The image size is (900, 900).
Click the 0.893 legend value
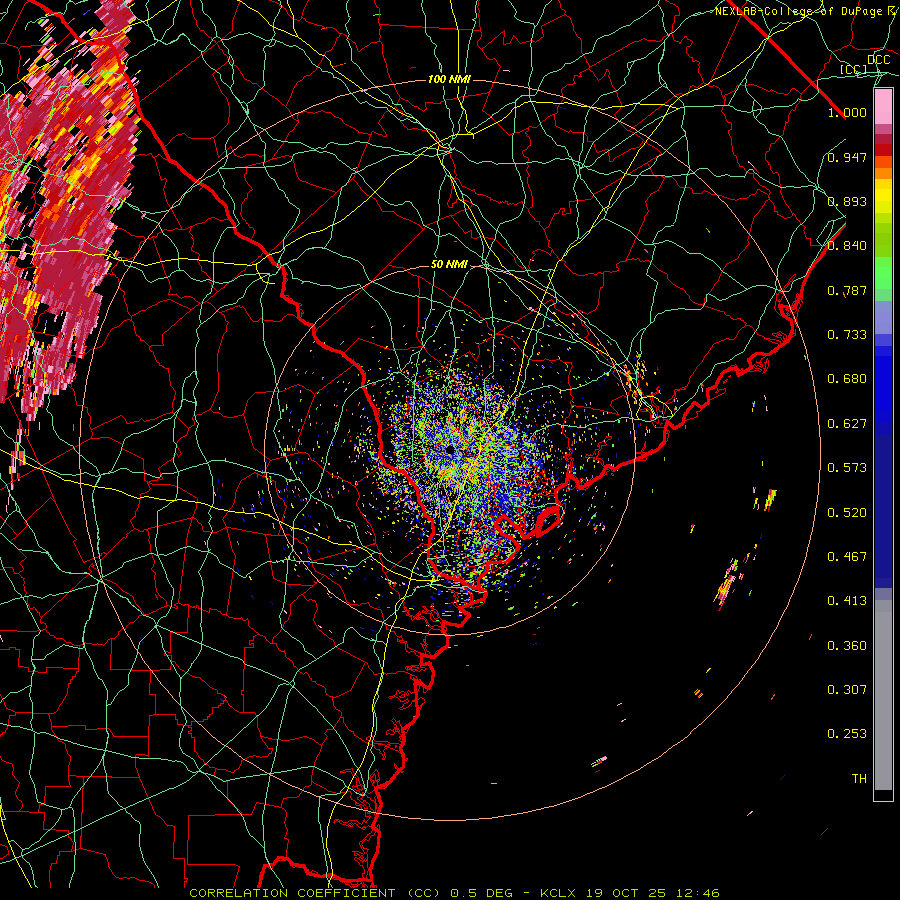(x=847, y=201)
